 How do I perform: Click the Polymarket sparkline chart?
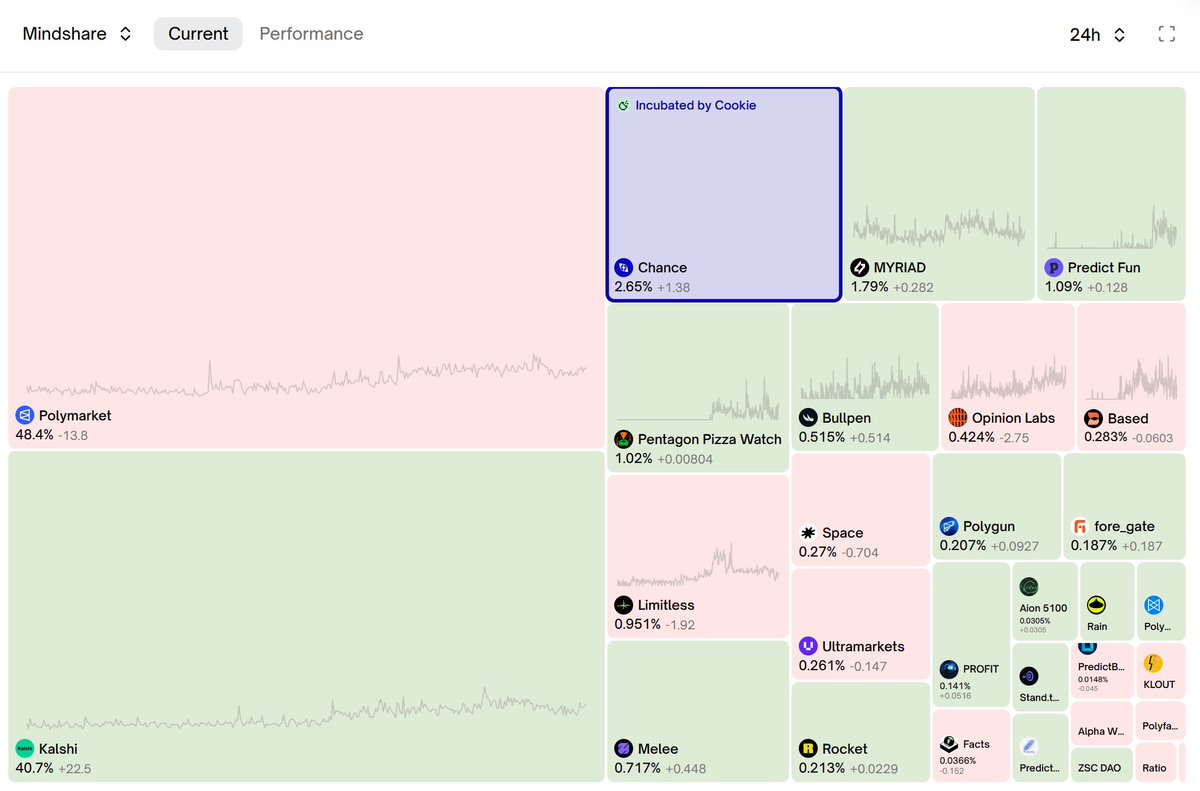pos(306,377)
